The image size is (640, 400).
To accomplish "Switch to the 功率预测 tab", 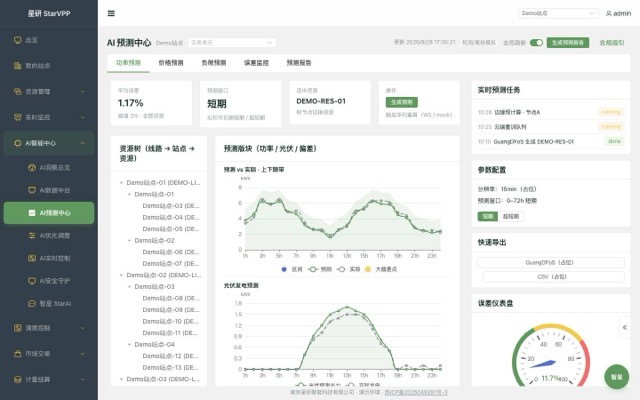I will pos(128,63).
